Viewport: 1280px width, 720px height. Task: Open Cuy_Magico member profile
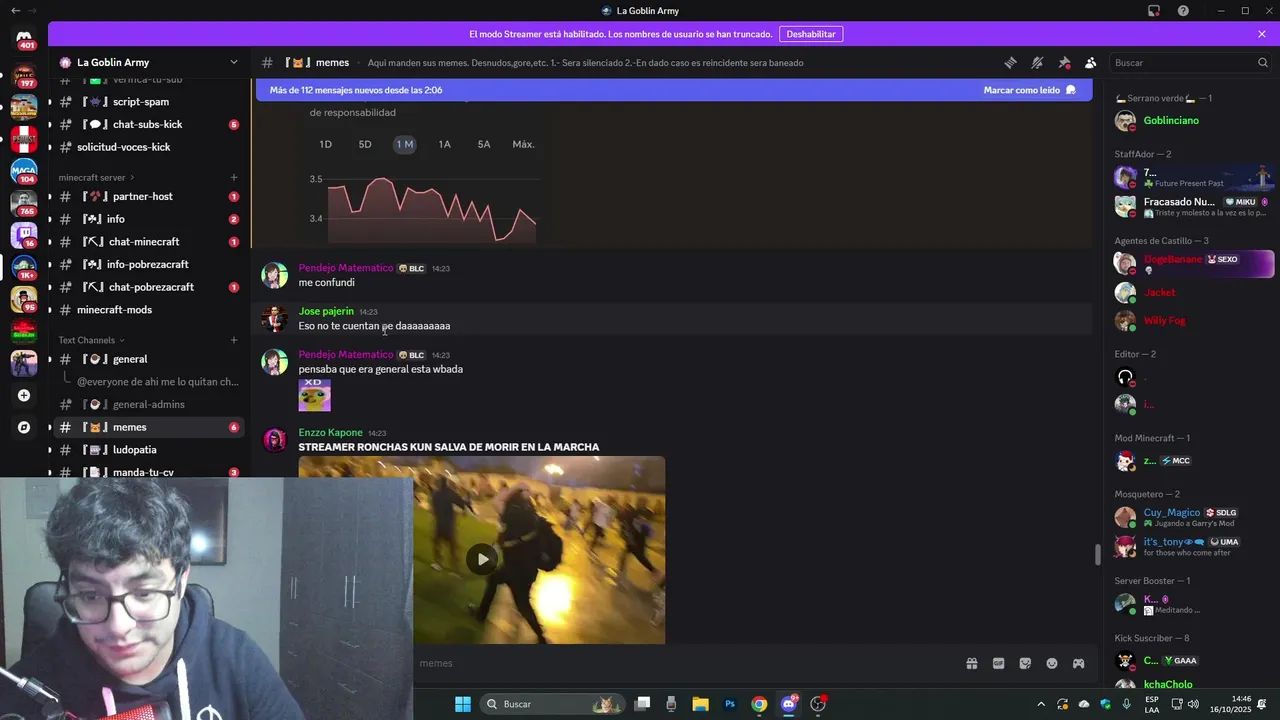pyautogui.click(x=1192, y=517)
